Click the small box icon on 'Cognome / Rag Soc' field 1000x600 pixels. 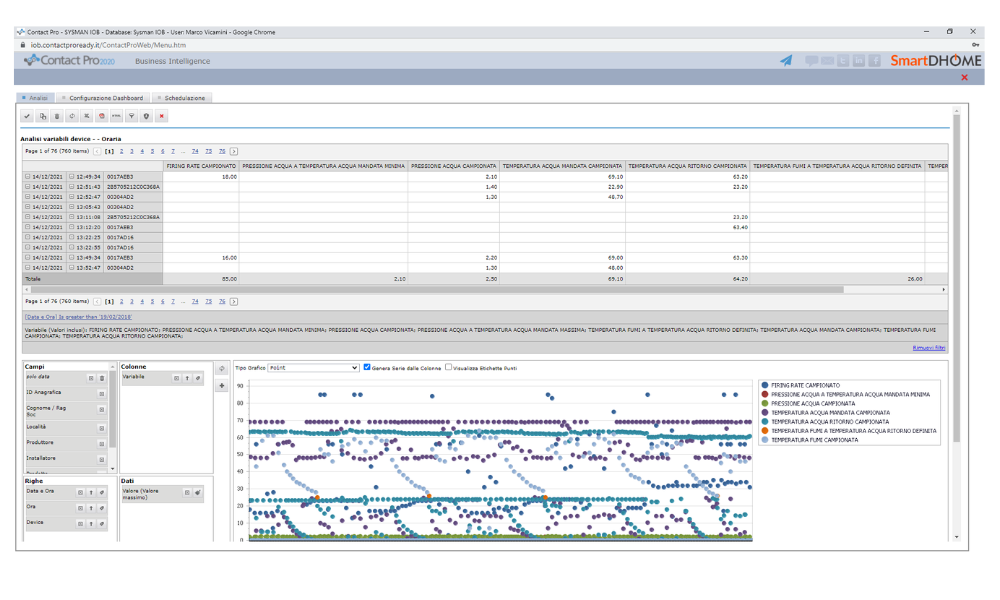(x=101, y=409)
